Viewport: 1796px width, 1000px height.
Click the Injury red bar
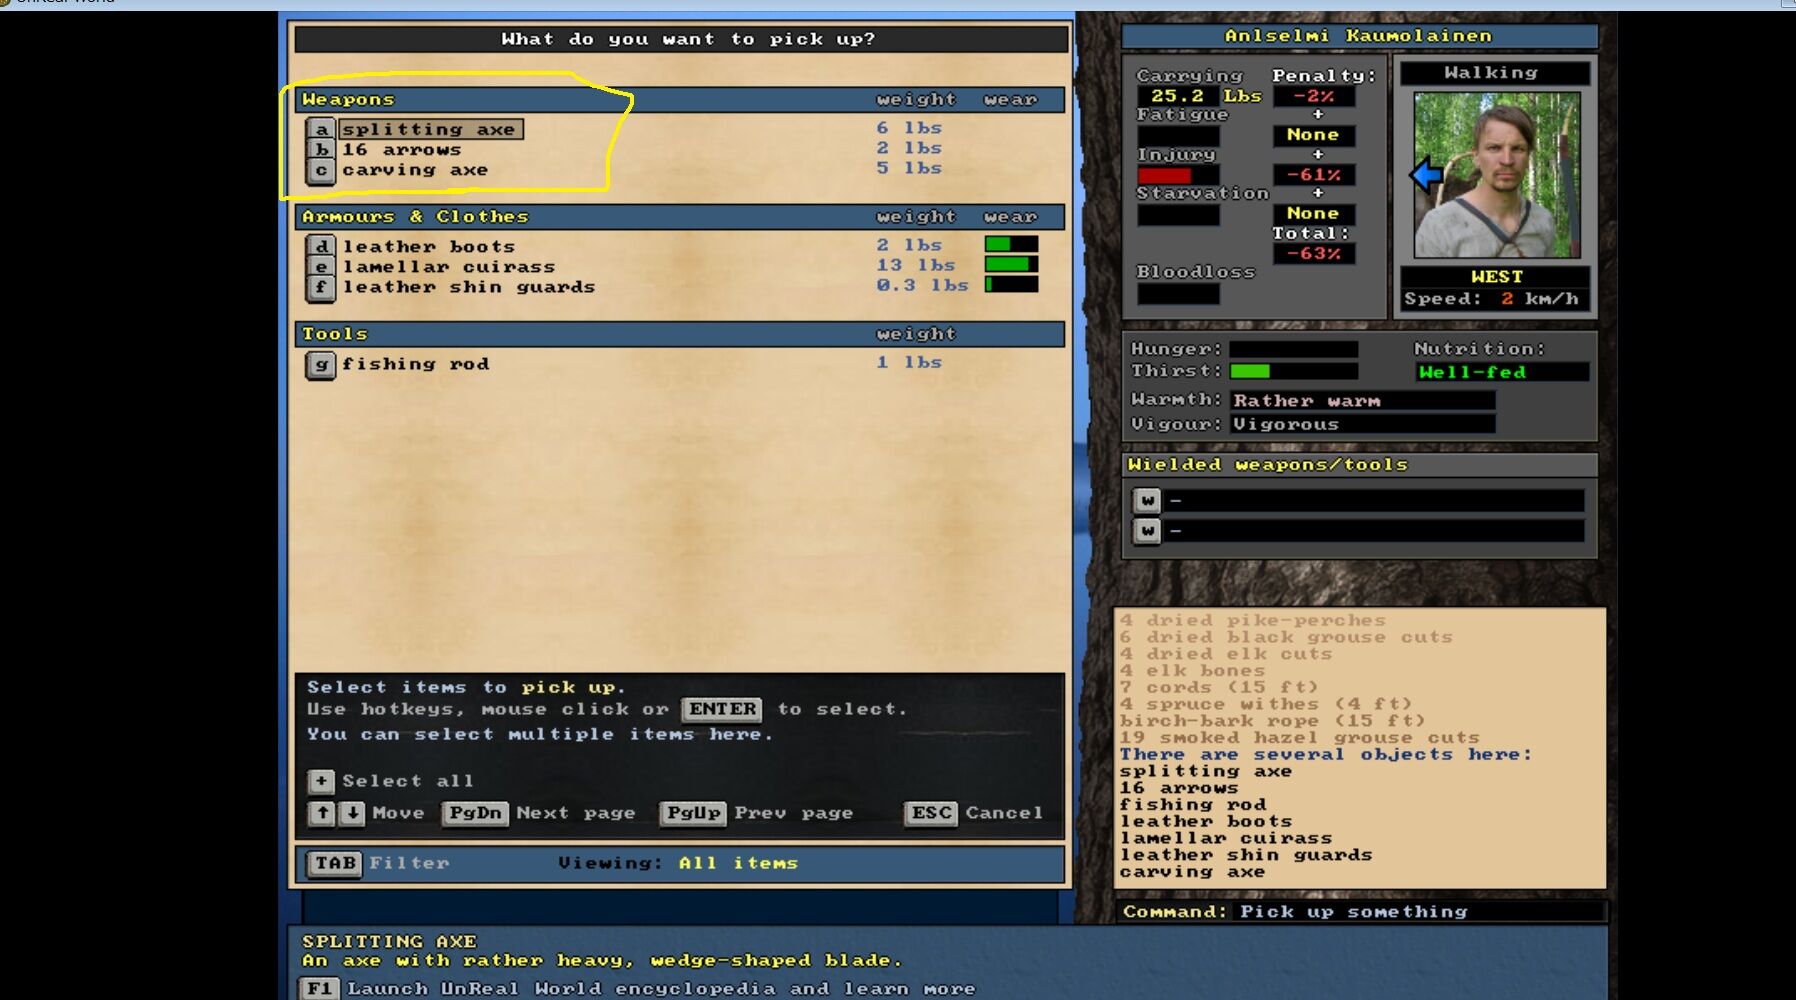tap(1178, 175)
